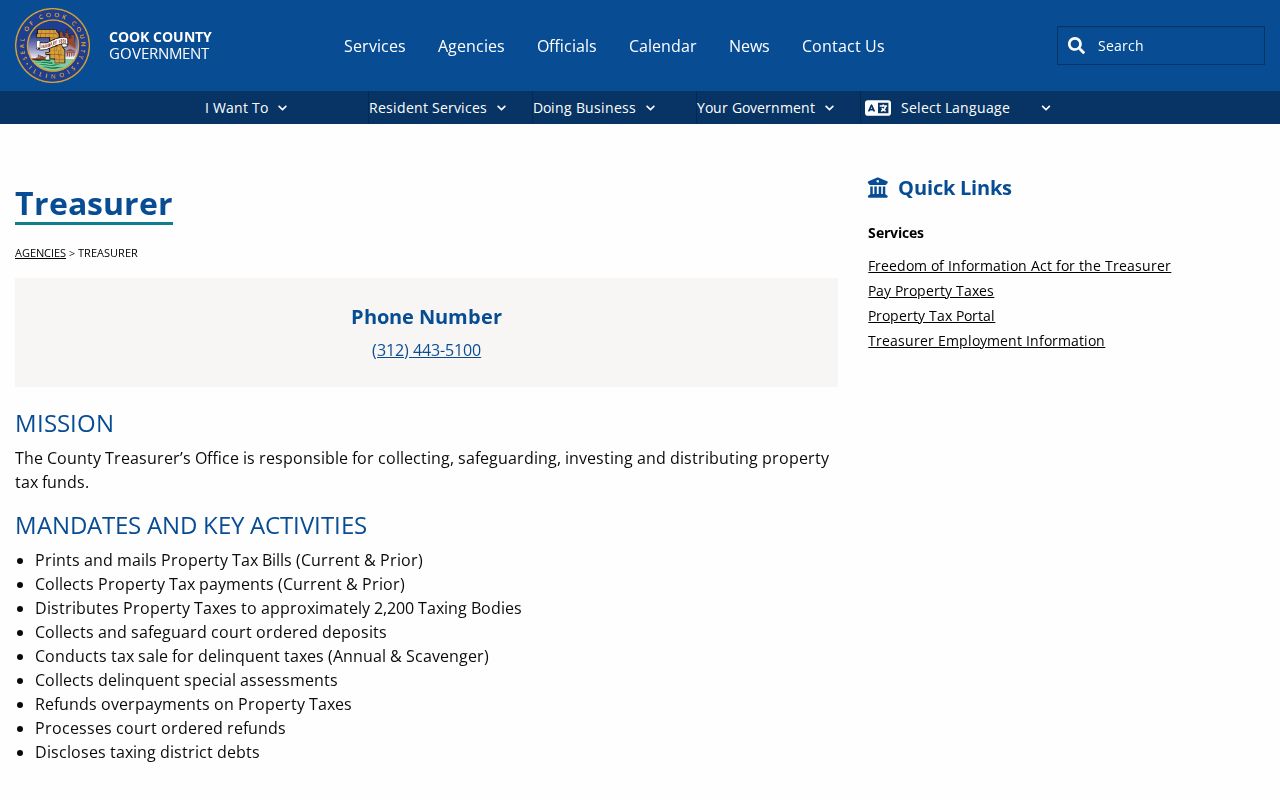Click the Services label under Quick Links
The width and height of the screenshot is (1280, 800).
[x=896, y=233]
